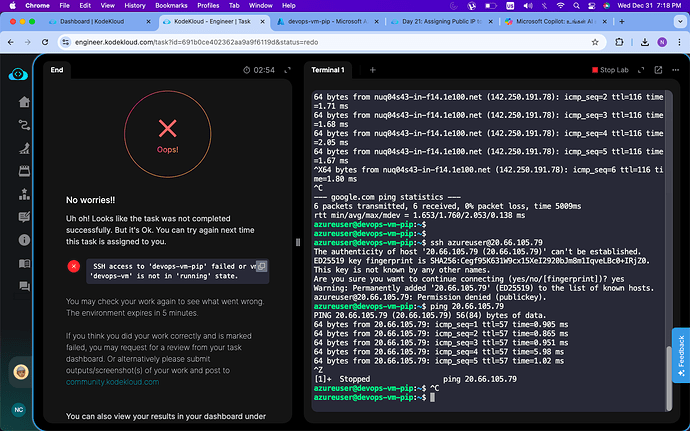This screenshot has width=690, height=431.
Task: Click the KodeKloud cloud logo in sidebar
Action: pyautogui.click(x=18, y=73)
